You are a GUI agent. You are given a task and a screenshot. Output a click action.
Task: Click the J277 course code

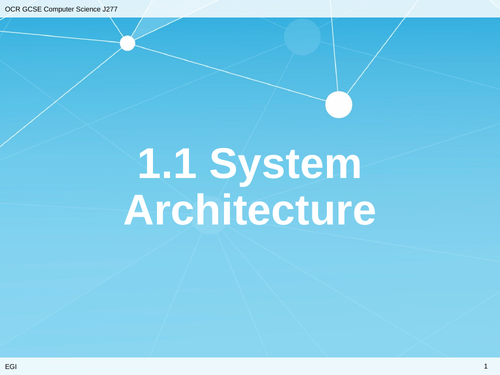(x=110, y=9)
